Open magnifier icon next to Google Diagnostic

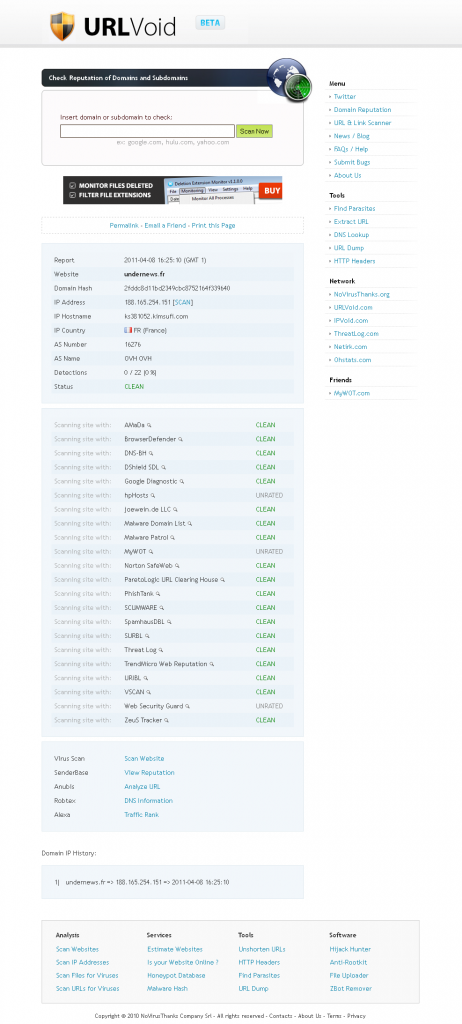pos(182,481)
